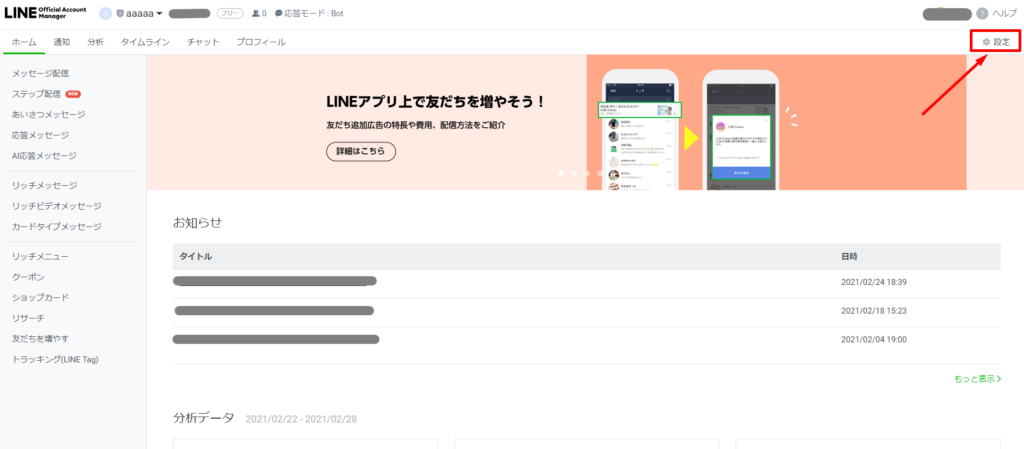Open トラッキング(LINE Tag) in the sidebar

[55, 360]
